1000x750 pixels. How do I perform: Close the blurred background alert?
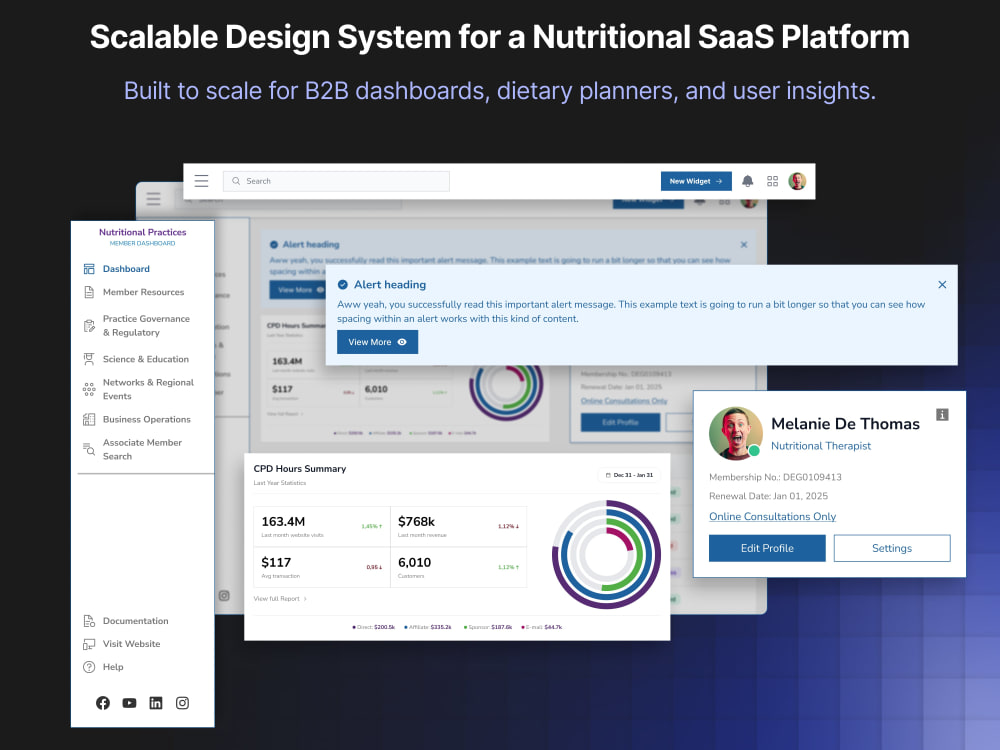point(744,245)
